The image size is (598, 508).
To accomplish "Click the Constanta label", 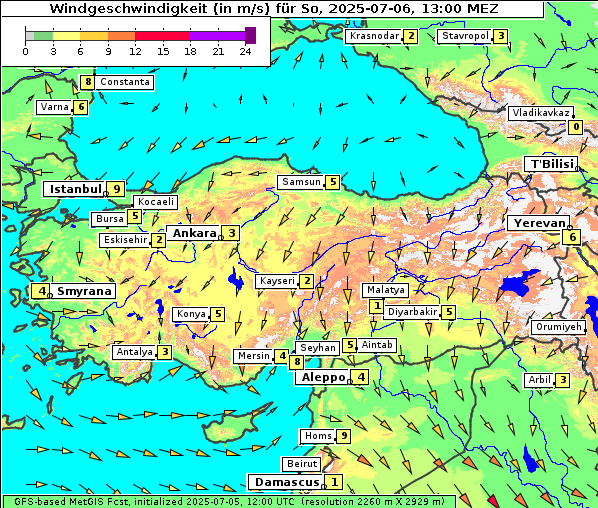I will pyautogui.click(x=125, y=82).
